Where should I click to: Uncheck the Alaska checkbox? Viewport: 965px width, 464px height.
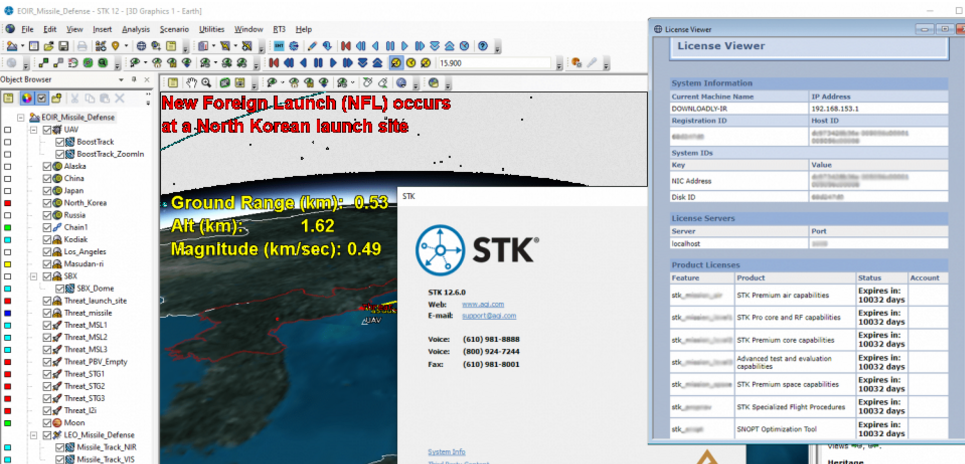[47, 166]
